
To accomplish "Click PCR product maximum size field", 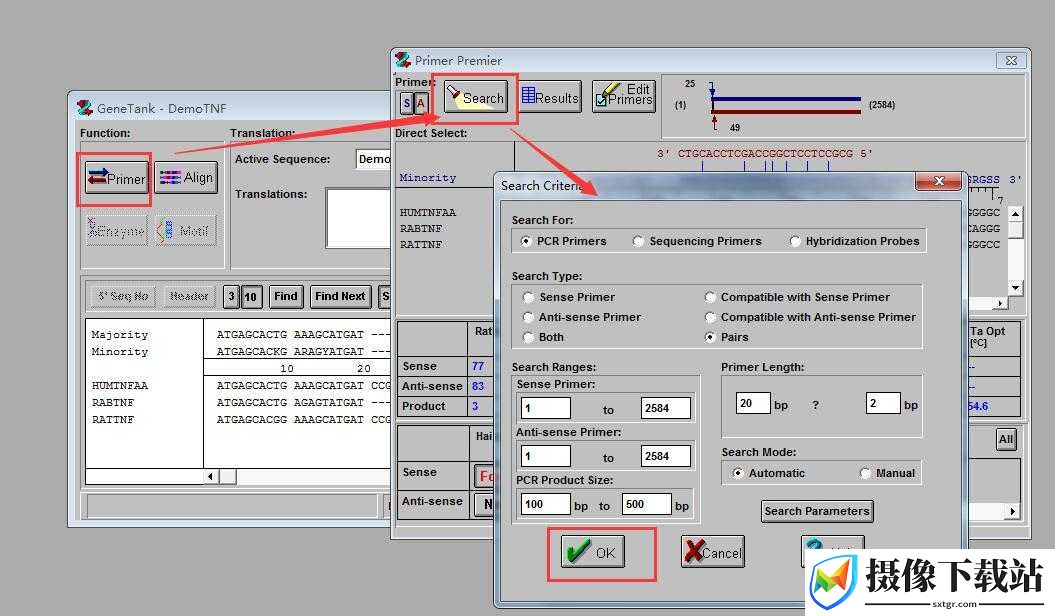I will (647, 504).
